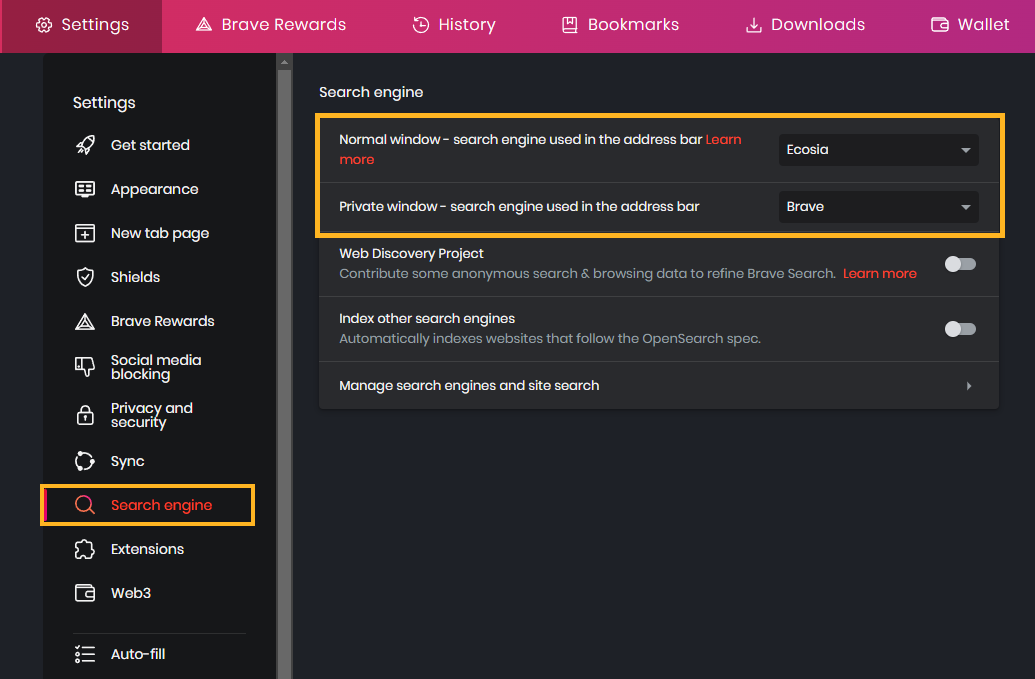Open Get started settings section
Image resolution: width=1035 pixels, height=679 pixels.
coord(150,145)
